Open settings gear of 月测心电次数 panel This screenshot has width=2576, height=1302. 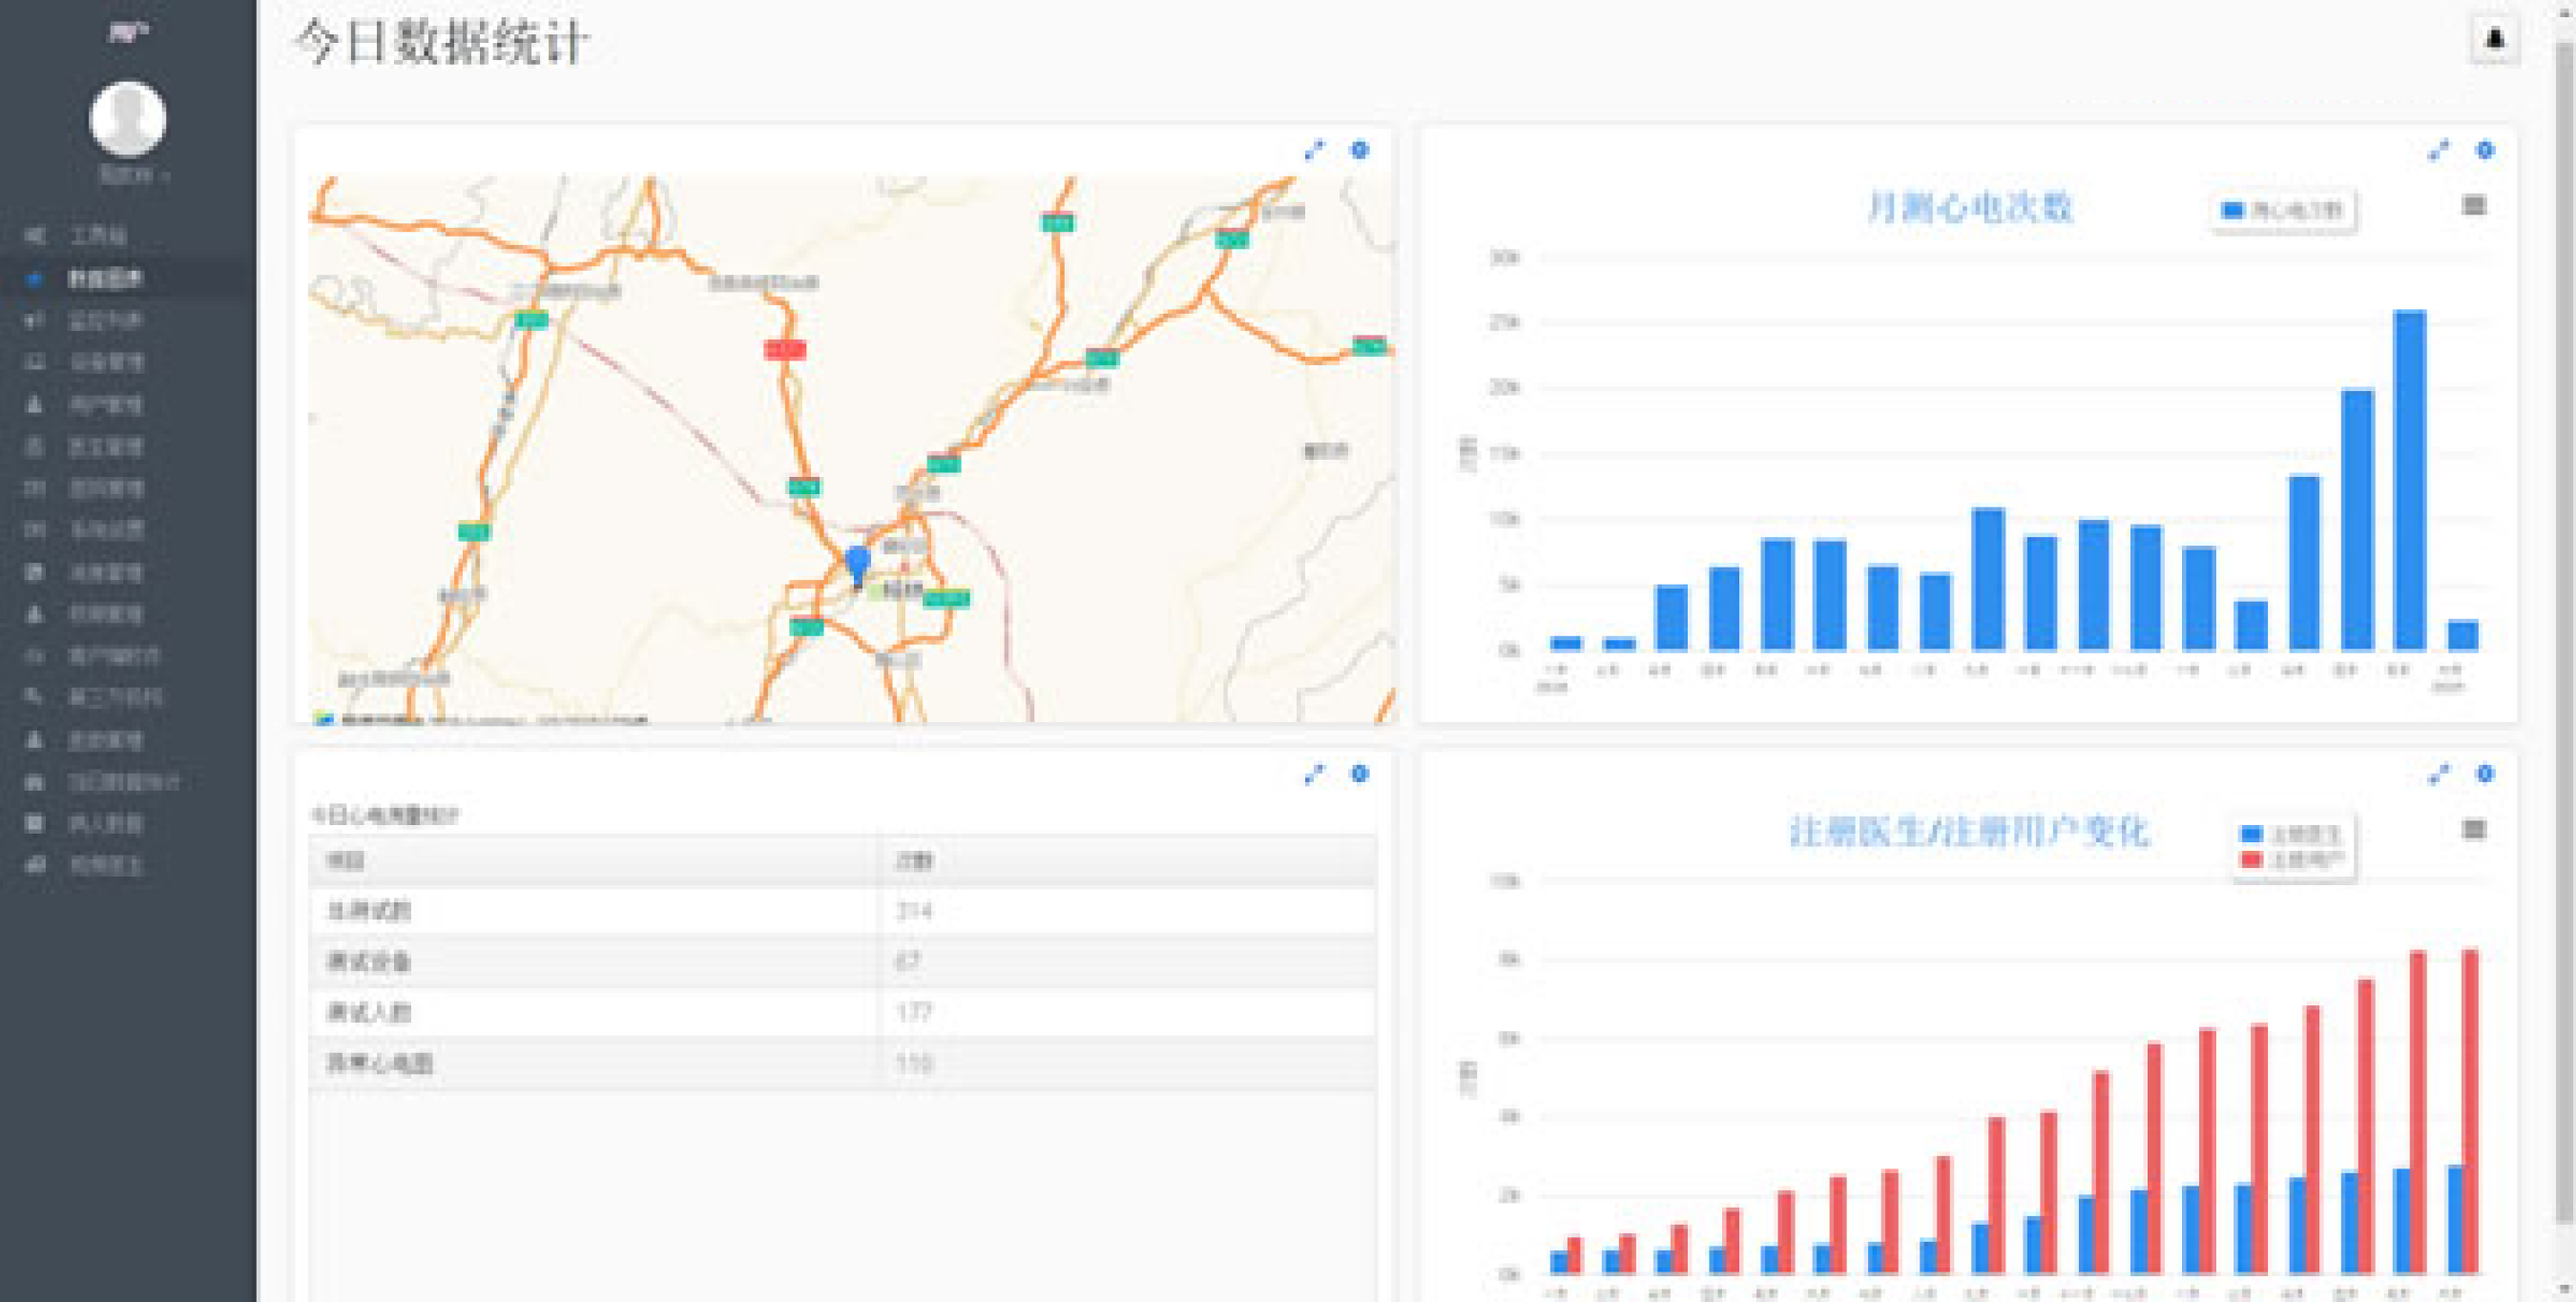pyautogui.click(x=2484, y=150)
